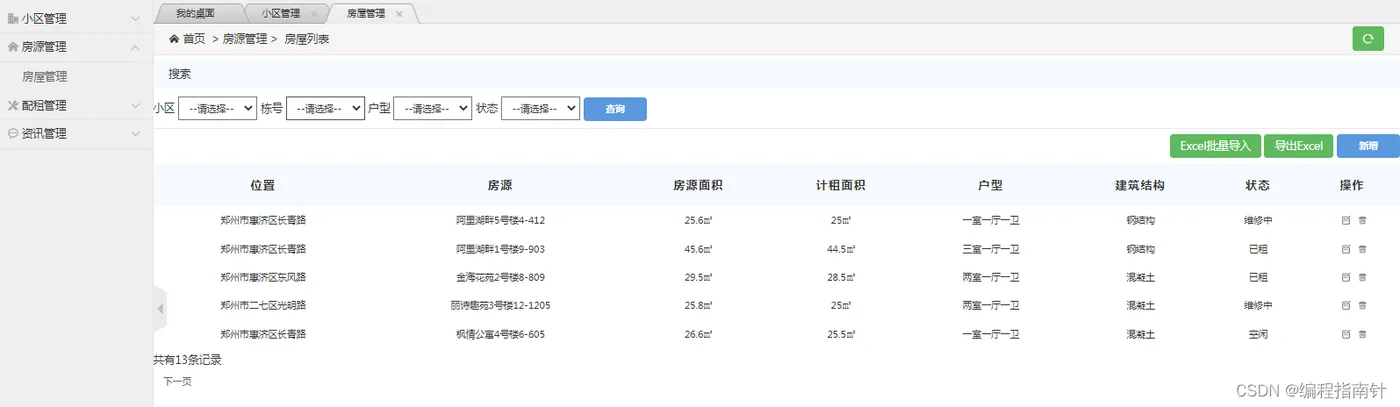The image size is (1400, 407).
Task: Click the 房源管理 breadcrumb link
Action: click(245, 39)
